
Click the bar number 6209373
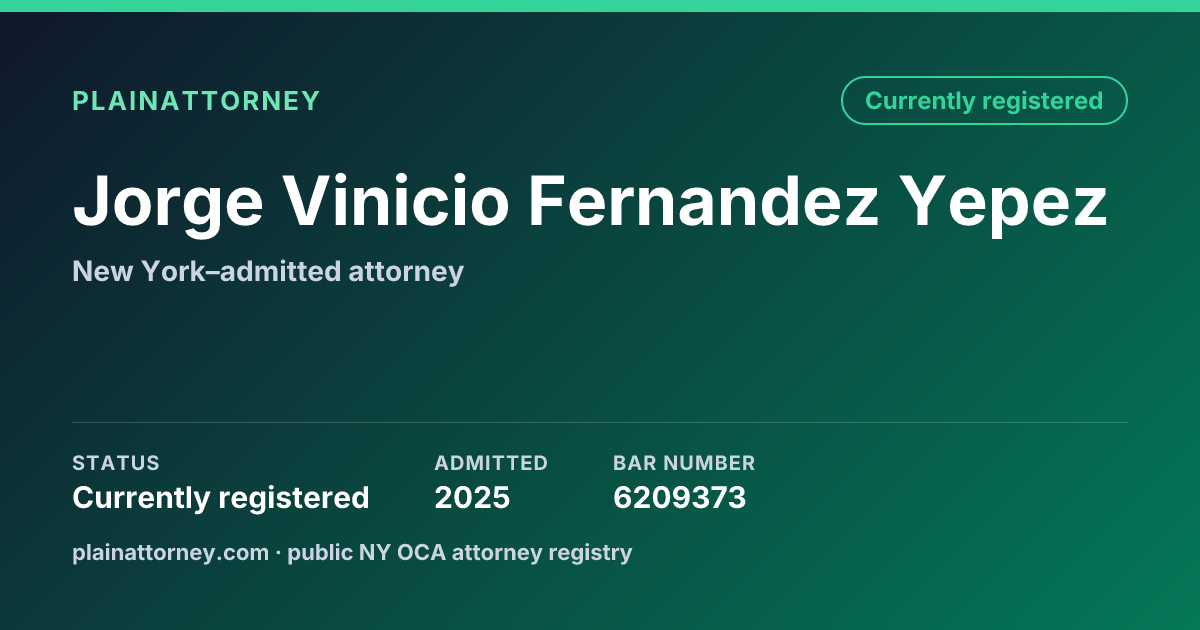tap(680, 498)
